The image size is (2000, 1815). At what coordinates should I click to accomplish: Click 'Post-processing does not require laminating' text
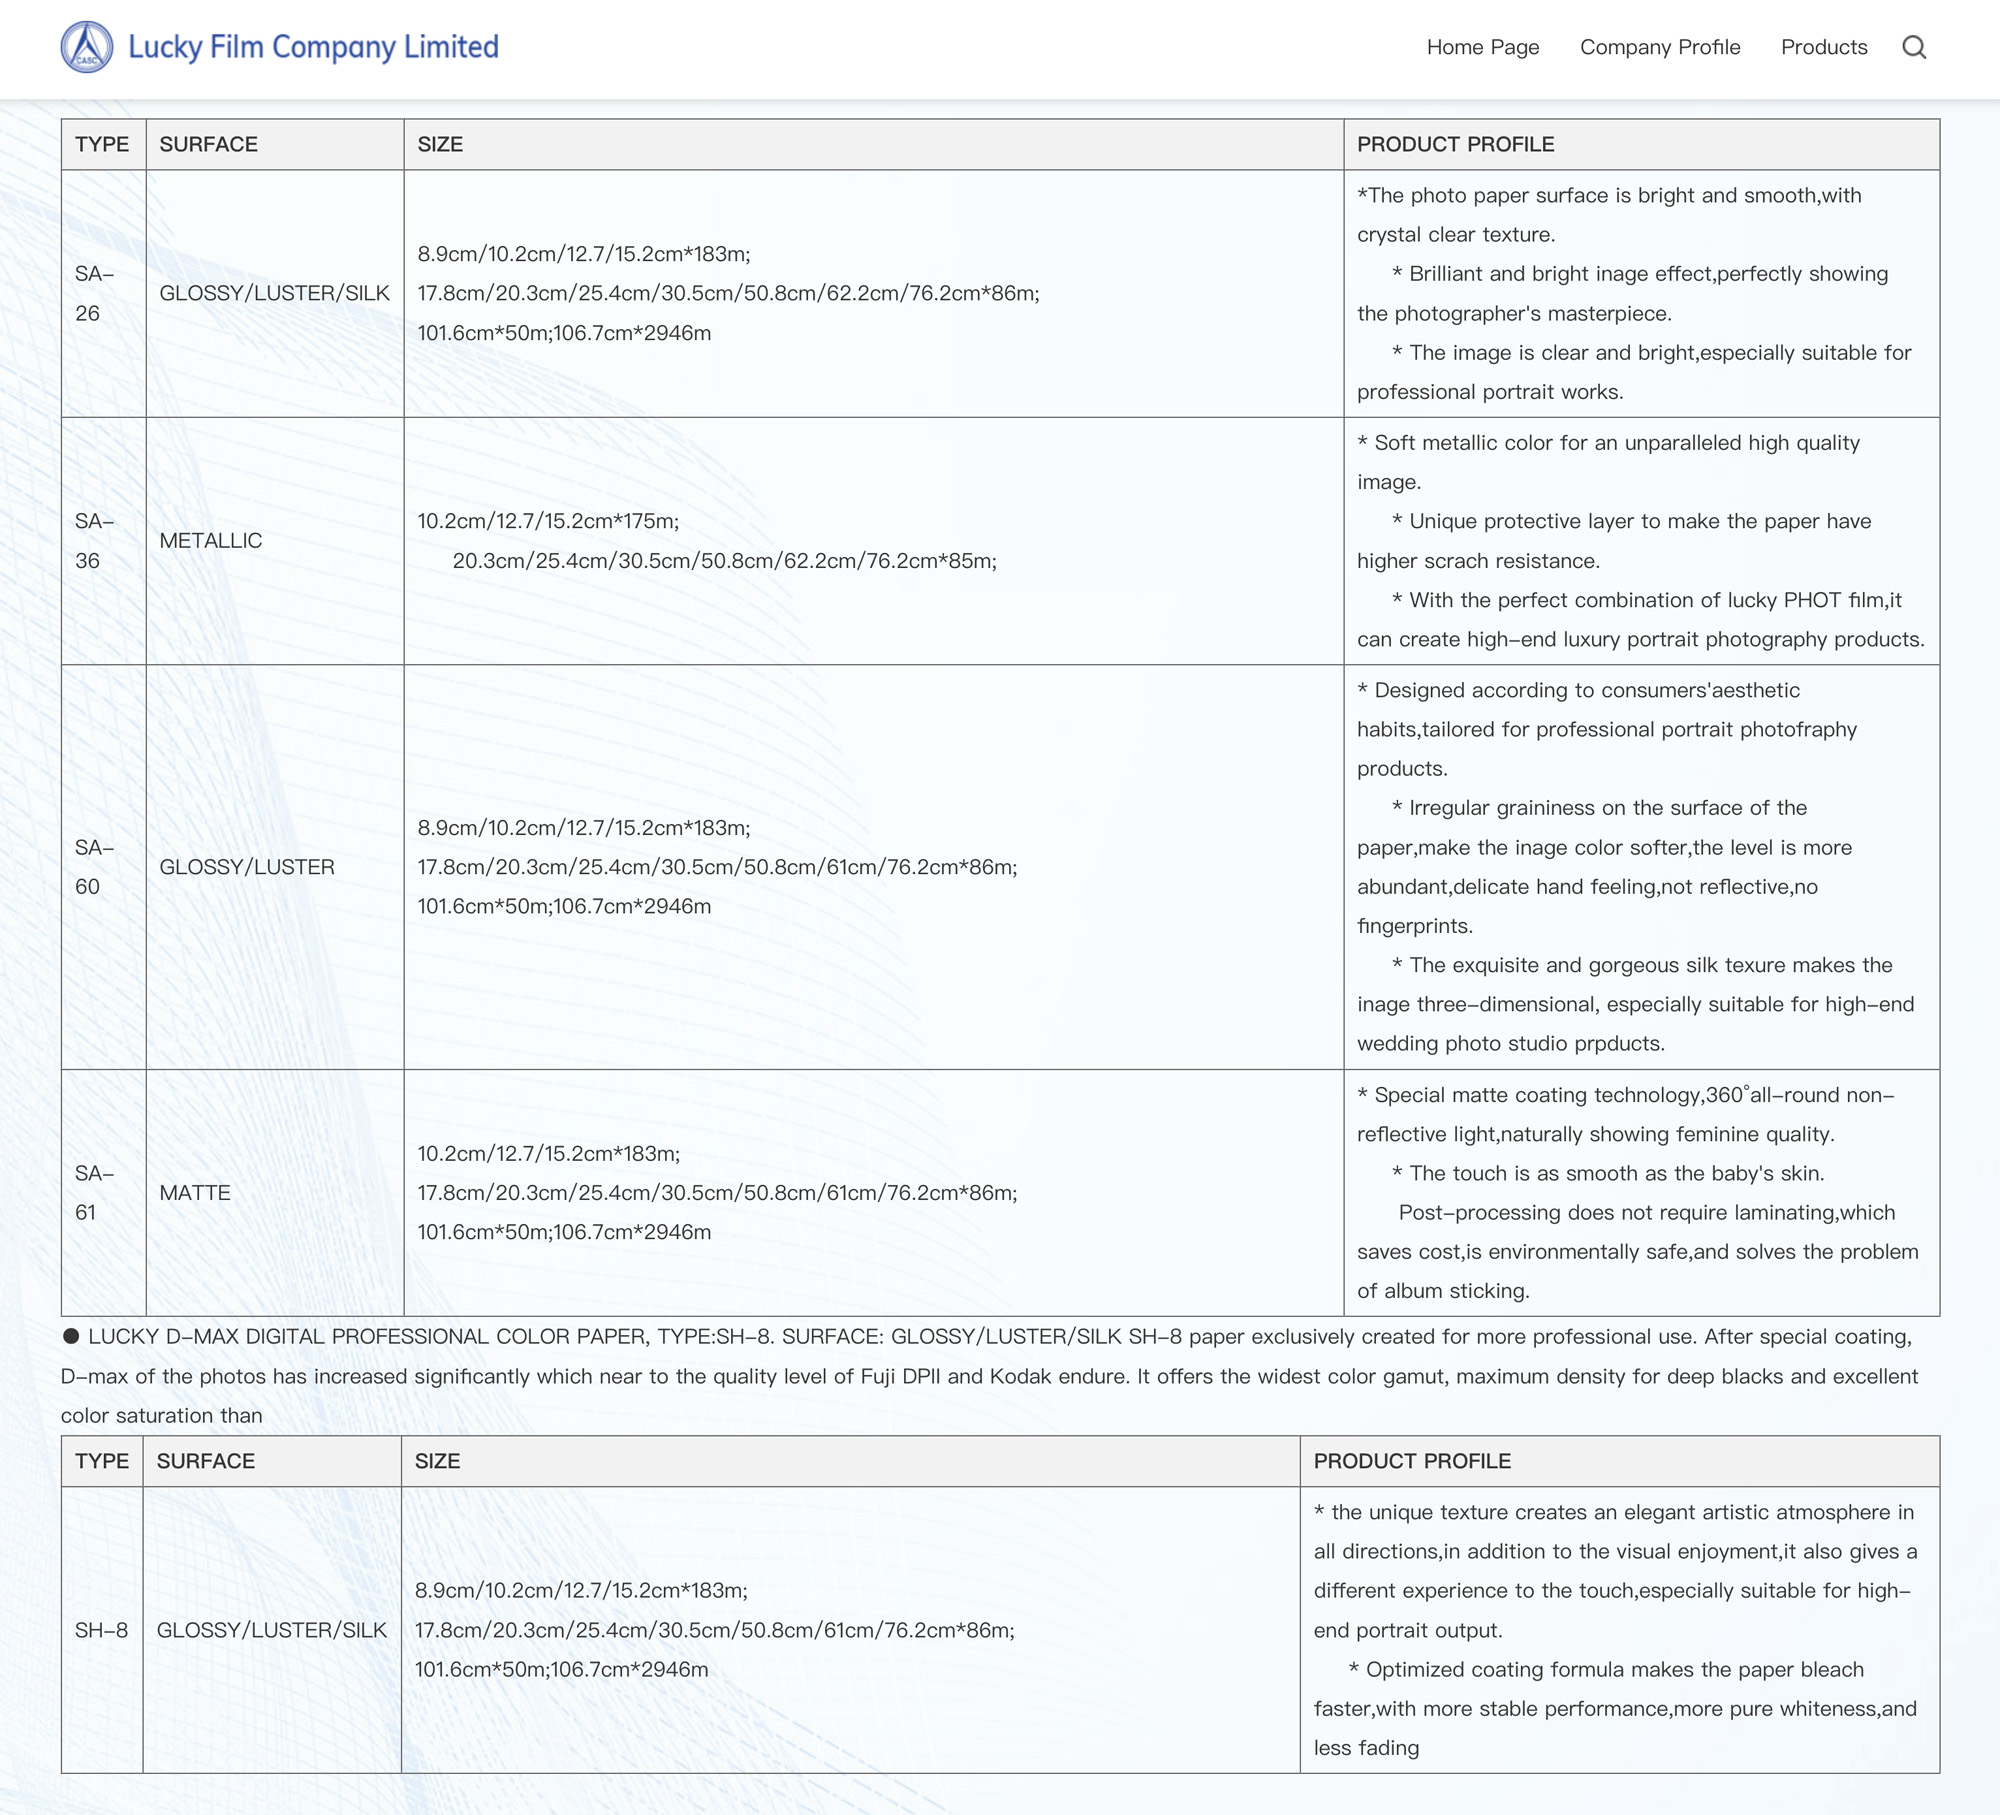point(1638,1252)
